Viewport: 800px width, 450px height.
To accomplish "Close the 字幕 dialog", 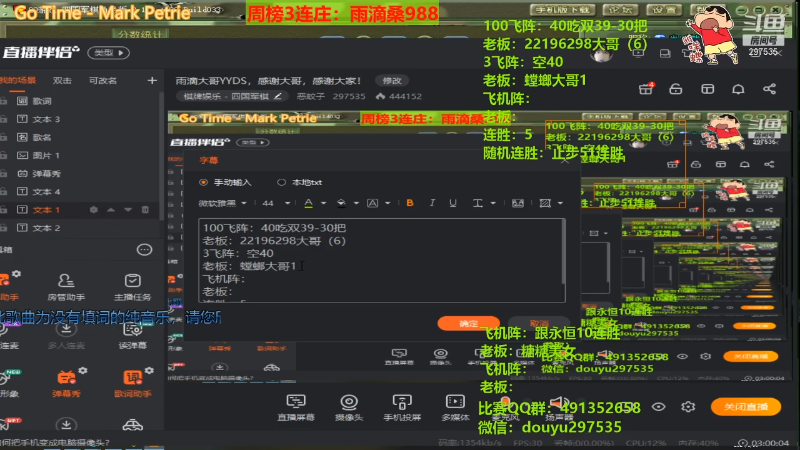I will pyautogui.click(x=565, y=160).
